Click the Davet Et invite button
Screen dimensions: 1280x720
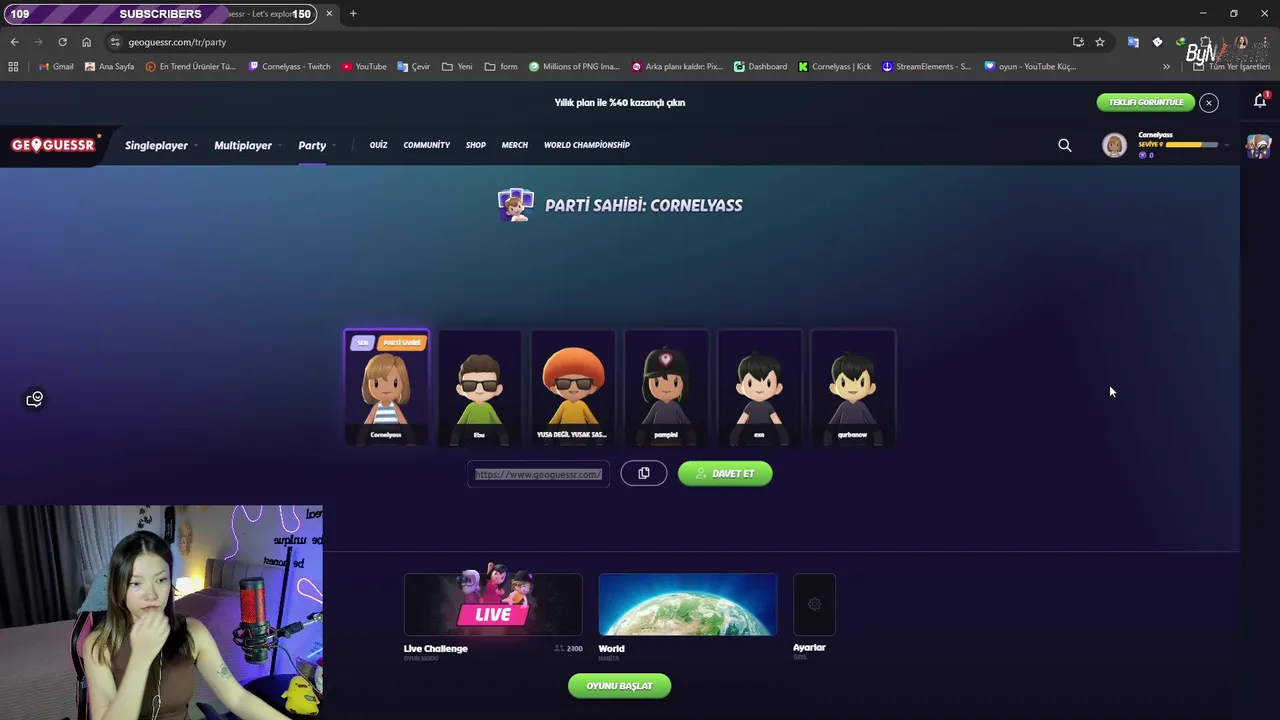pyautogui.click(x=725, y=474)
